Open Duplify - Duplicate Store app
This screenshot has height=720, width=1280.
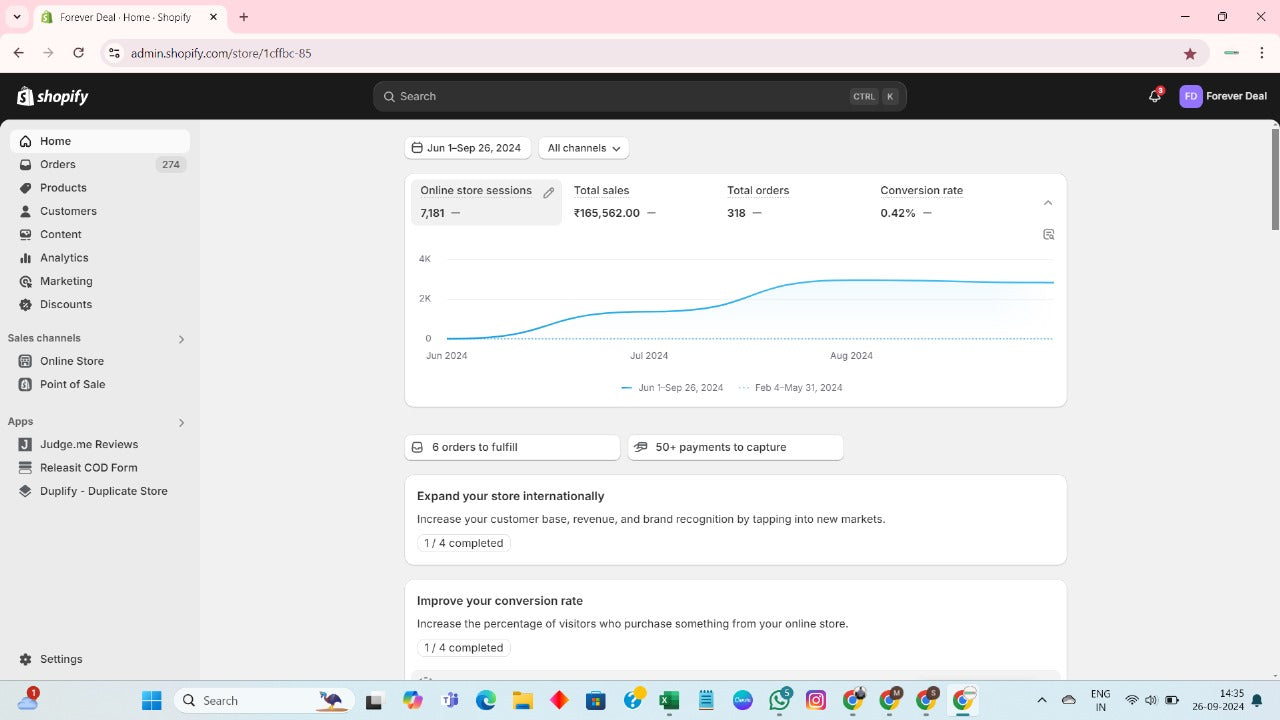click(x=103, y=491)
